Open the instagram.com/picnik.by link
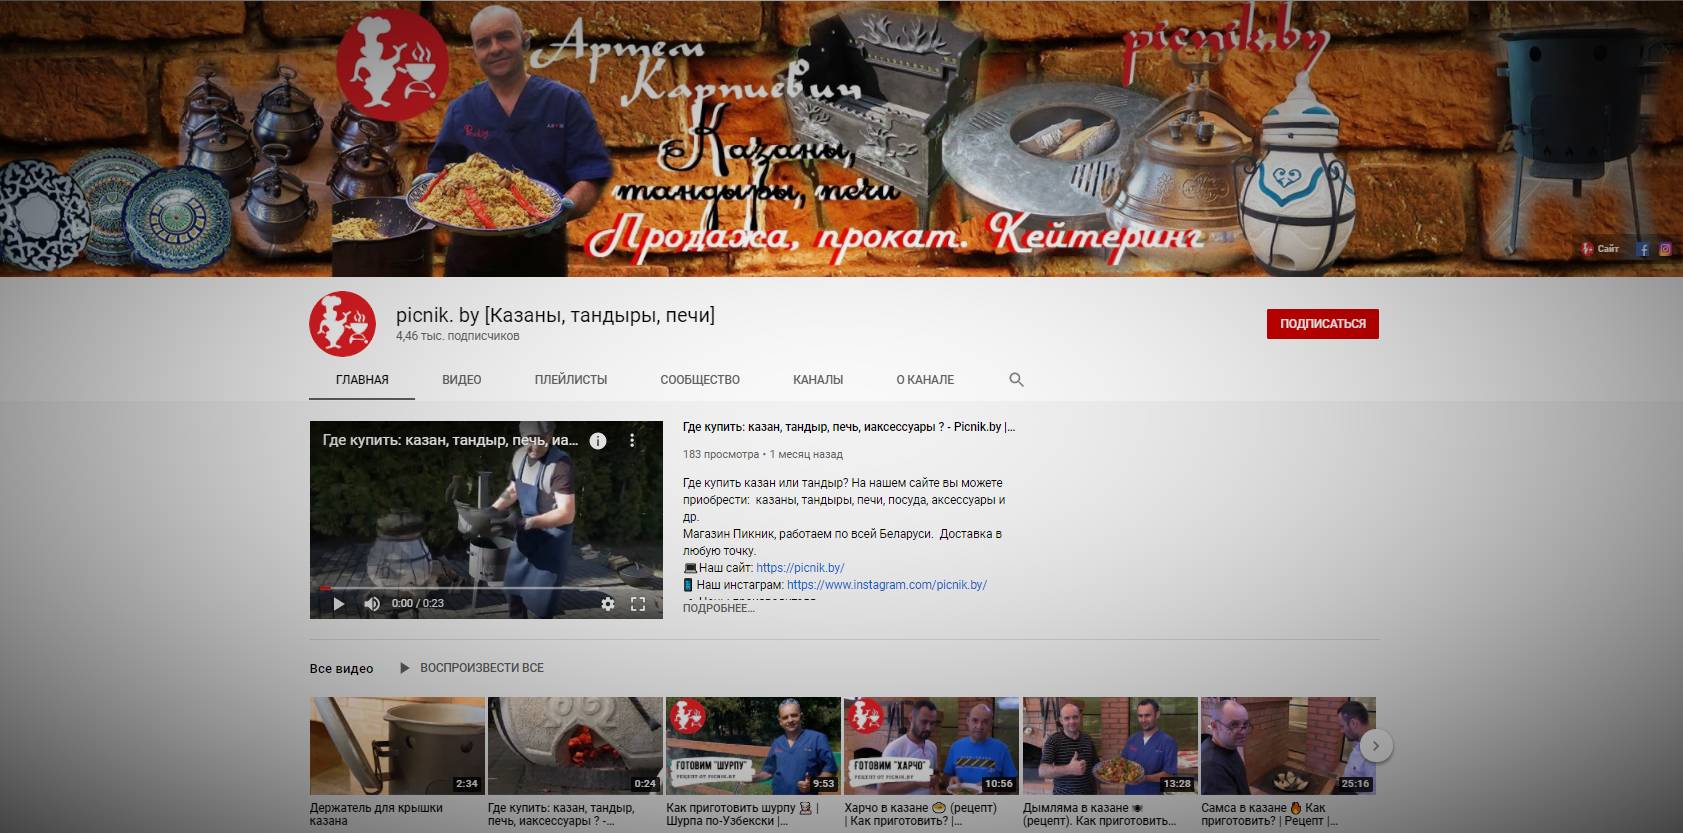Screen dimensions: 1683x833 [887, 585]
